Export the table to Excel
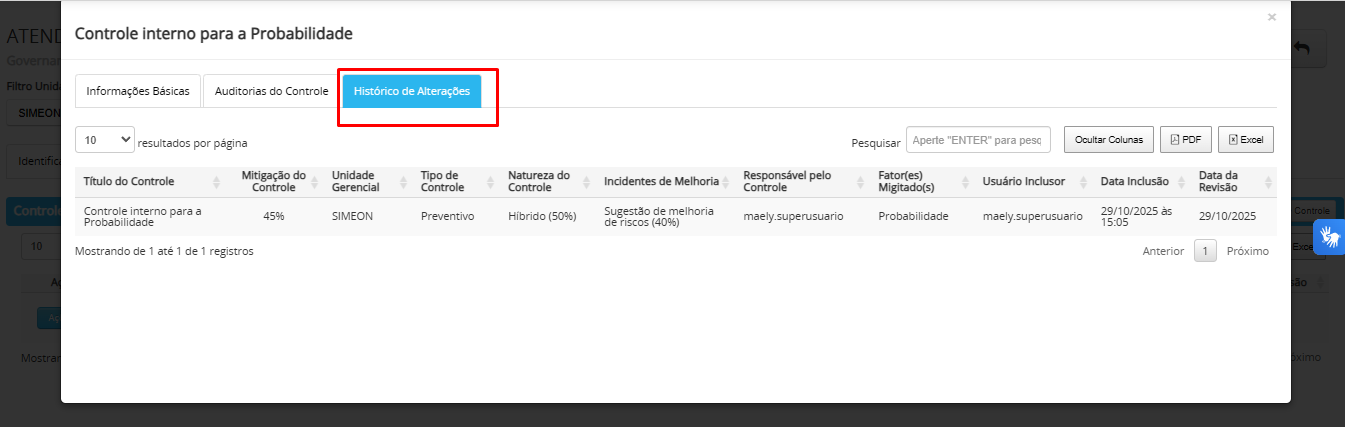 point(1245,140)
